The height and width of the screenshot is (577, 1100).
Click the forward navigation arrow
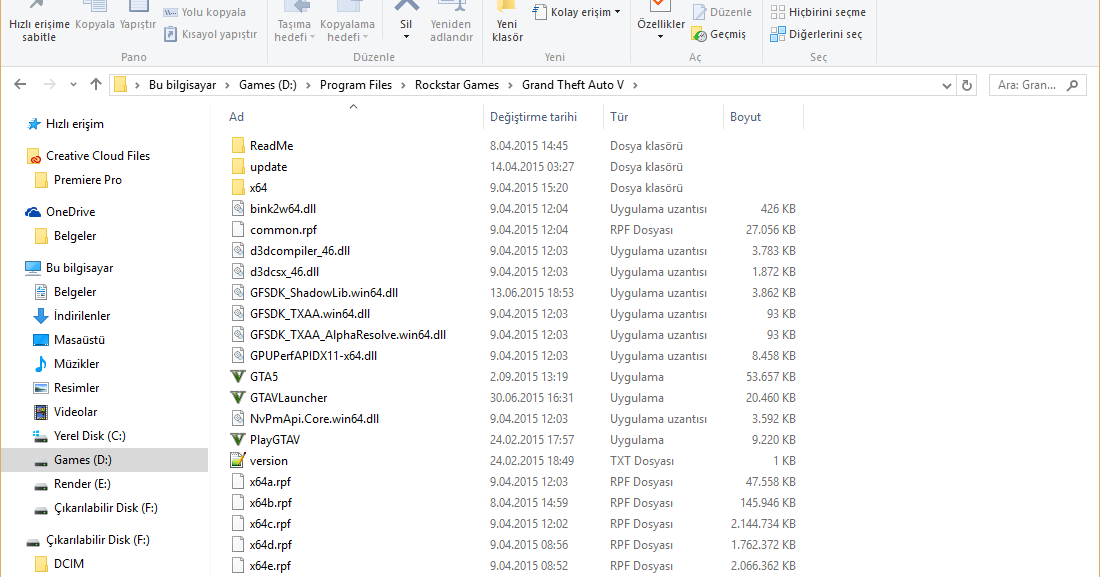[49, 85]
